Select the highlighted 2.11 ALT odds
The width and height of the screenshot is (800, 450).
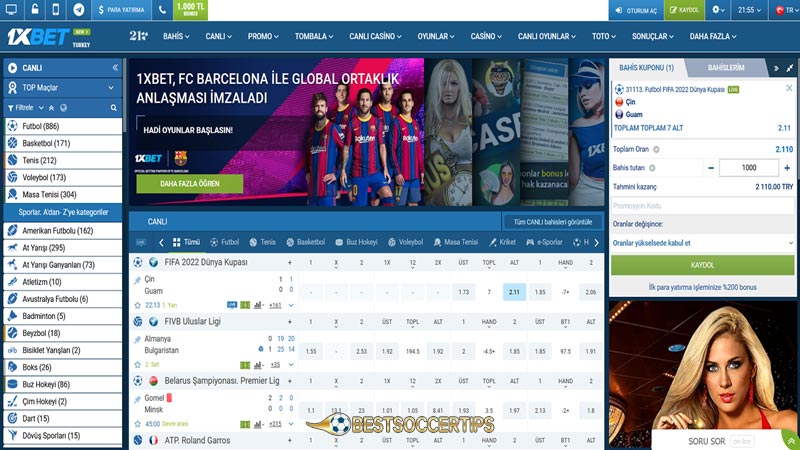pyautogui.click(x=514, y=292)
